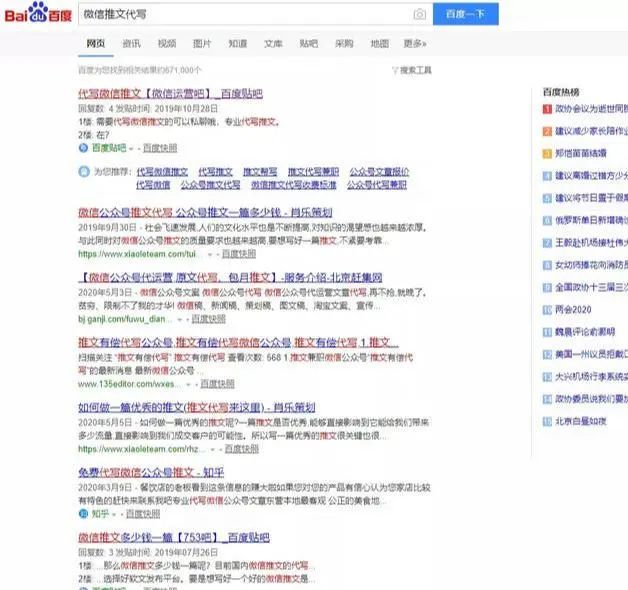This screenshot has width=628, height=590.
Task: Click the 百度一下 search button
Action: pos(465,14)
